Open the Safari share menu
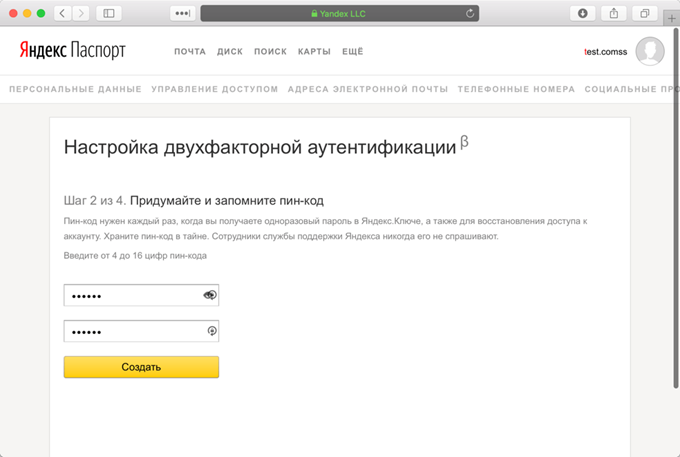680x457 pixels. pyautogui.click(x=614, y=13)
